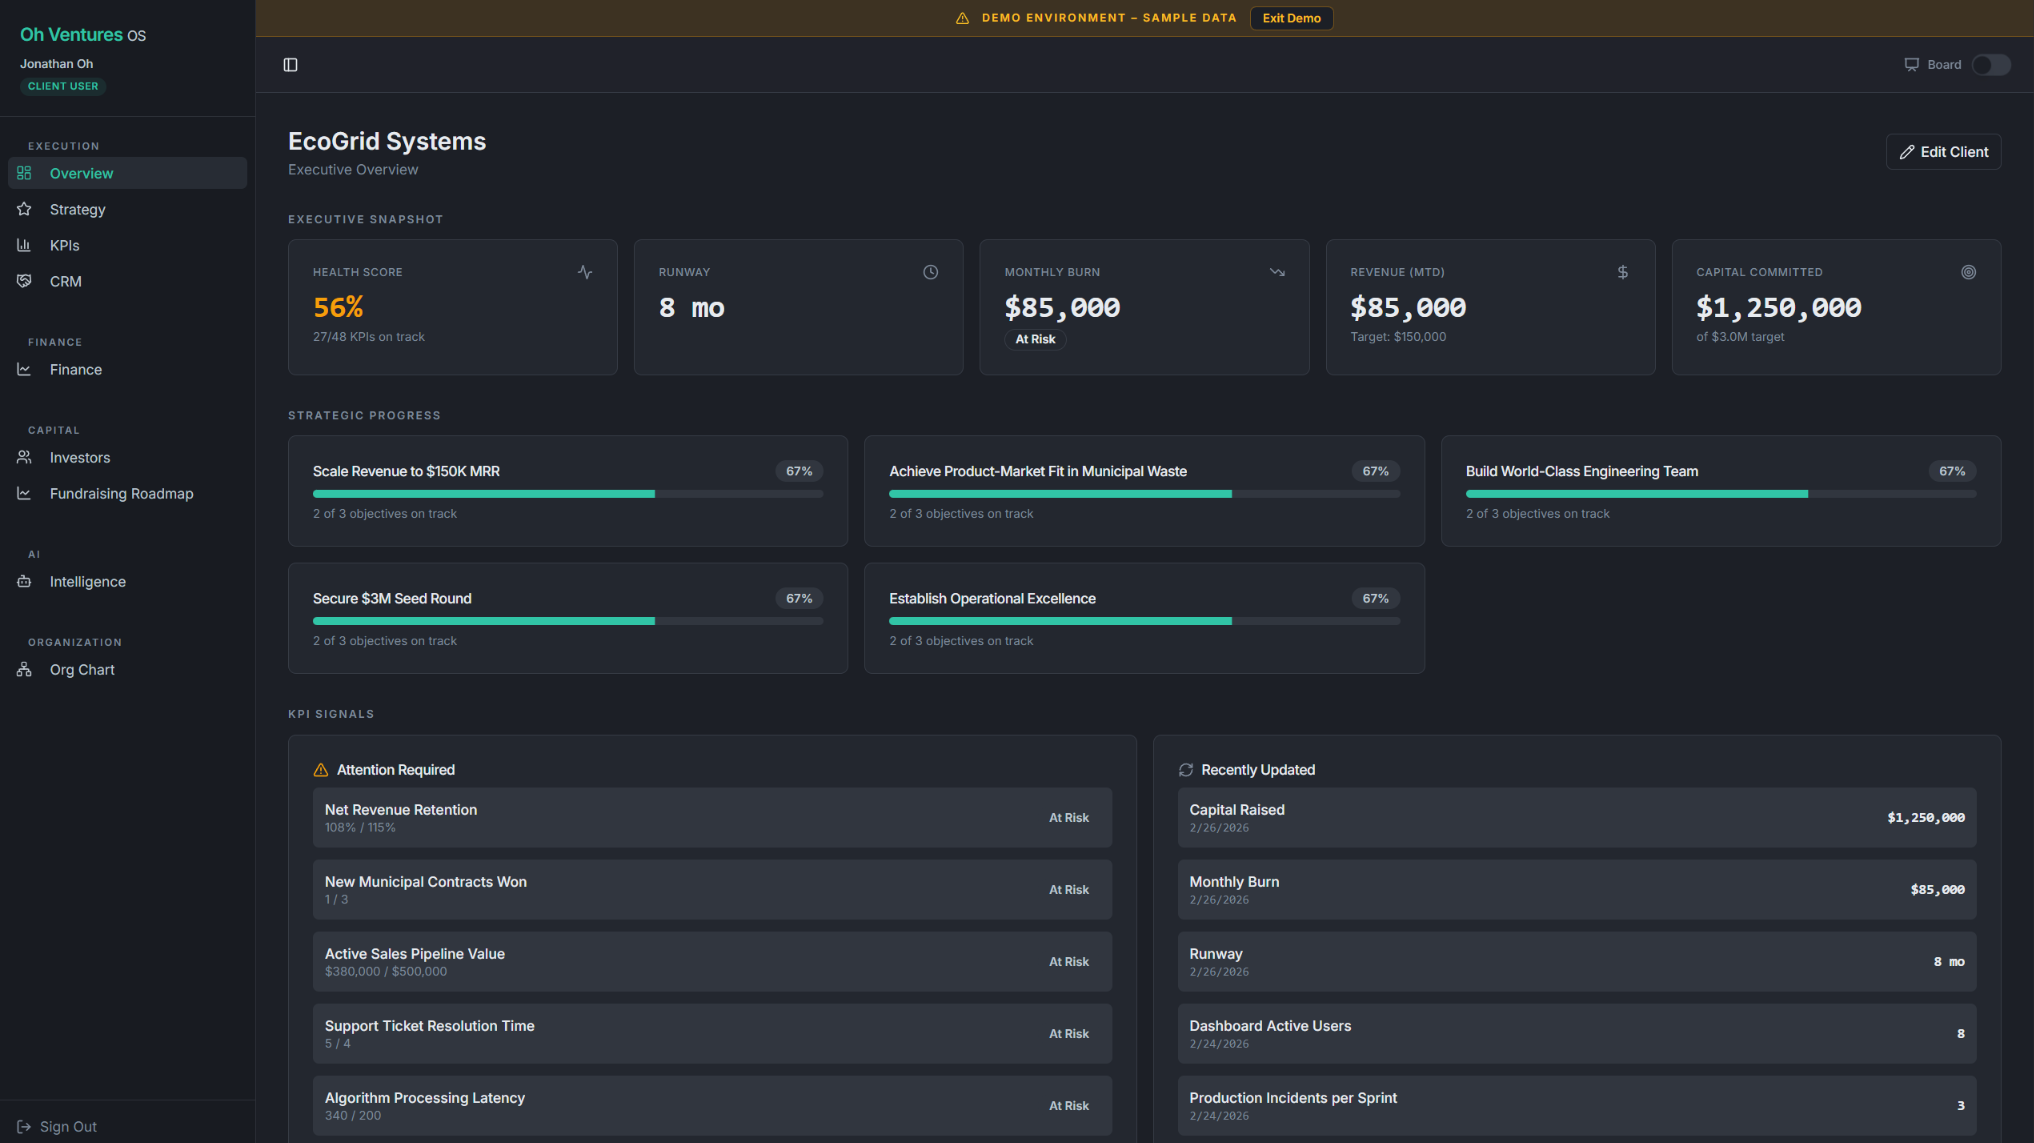Open the Org Chart page

click(82, 670)
